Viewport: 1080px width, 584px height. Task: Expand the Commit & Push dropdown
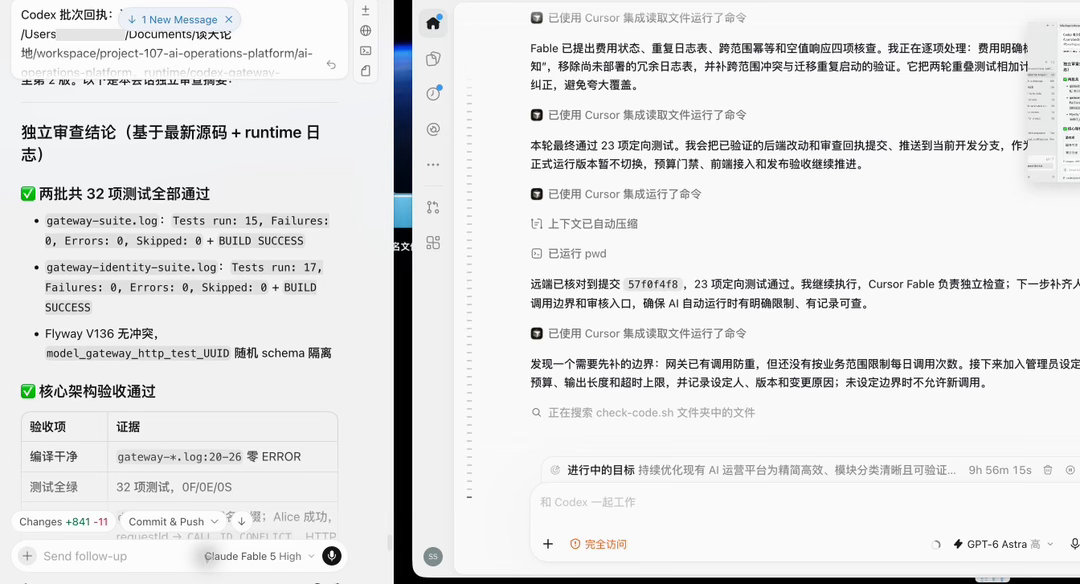tap(173, 521)
